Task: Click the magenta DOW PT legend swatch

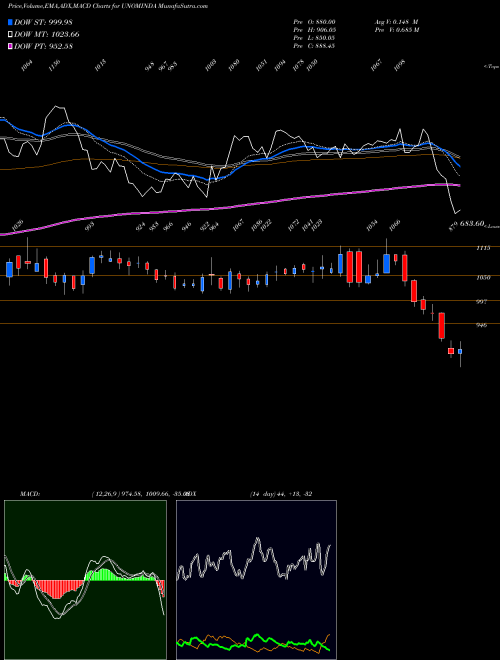Action: pos(10,46)
